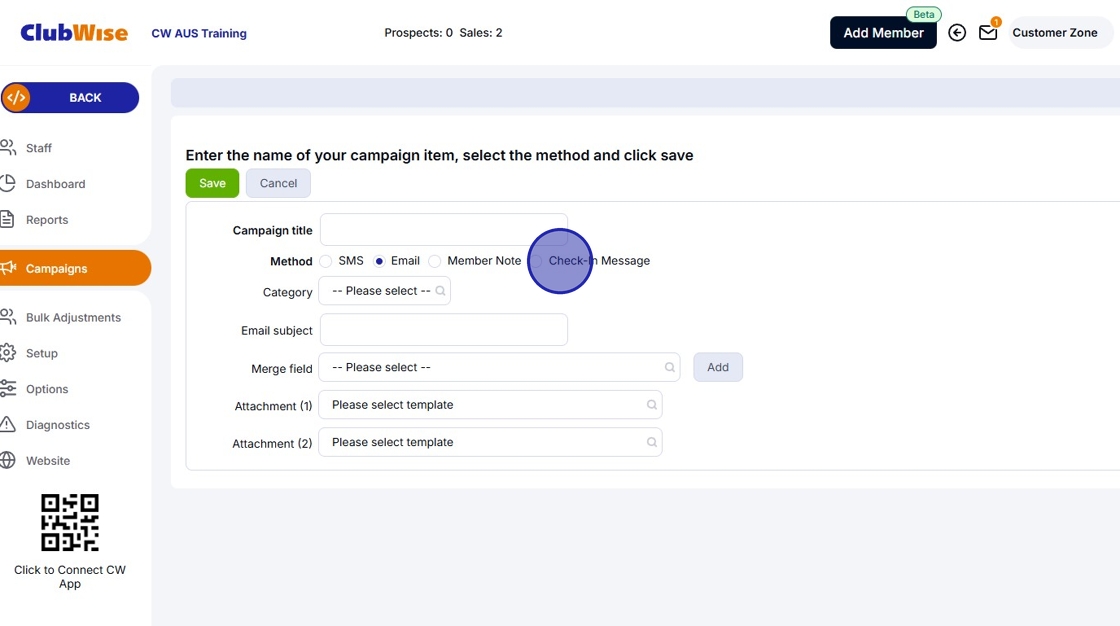Select the SMS method radio button
This screenshot has height=626, width=1120.
tap(326, 262)
